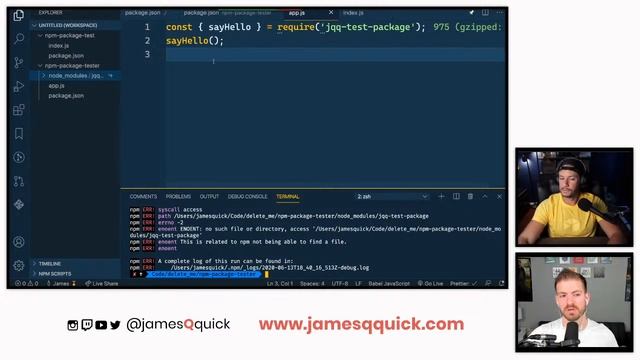
Task: Open the editor More Actions ellipsis
Action: point(500,13)
